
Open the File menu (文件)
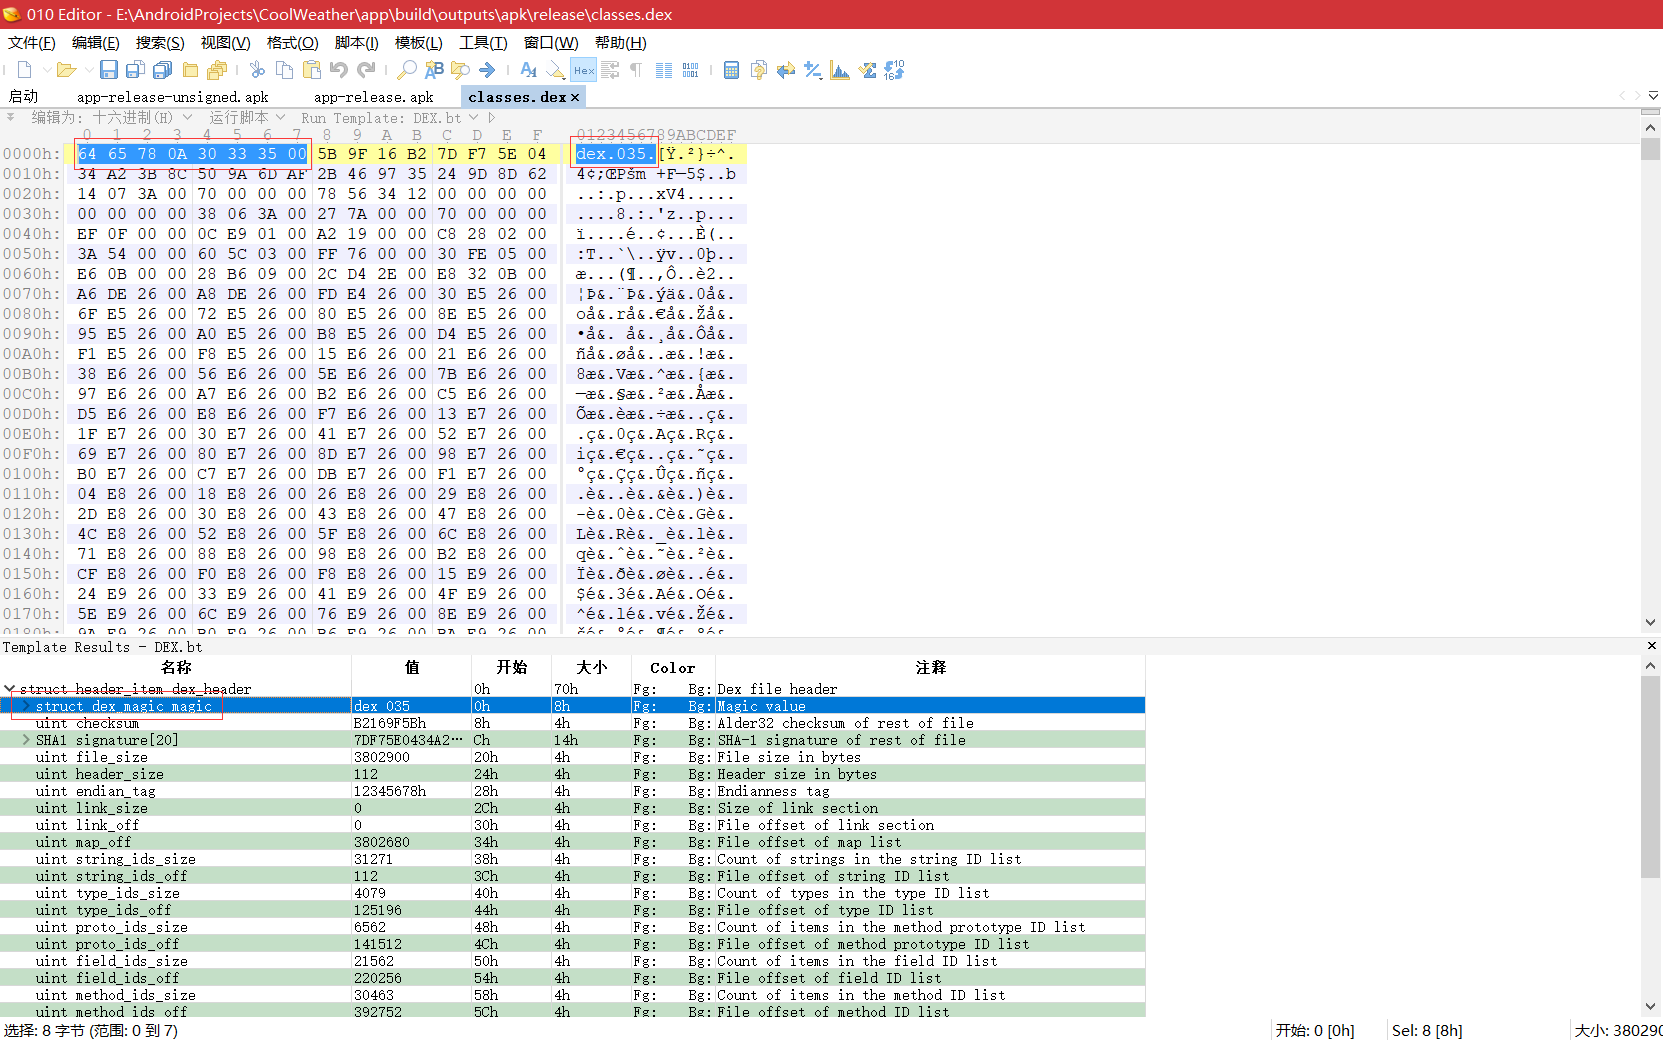(32, 42)
